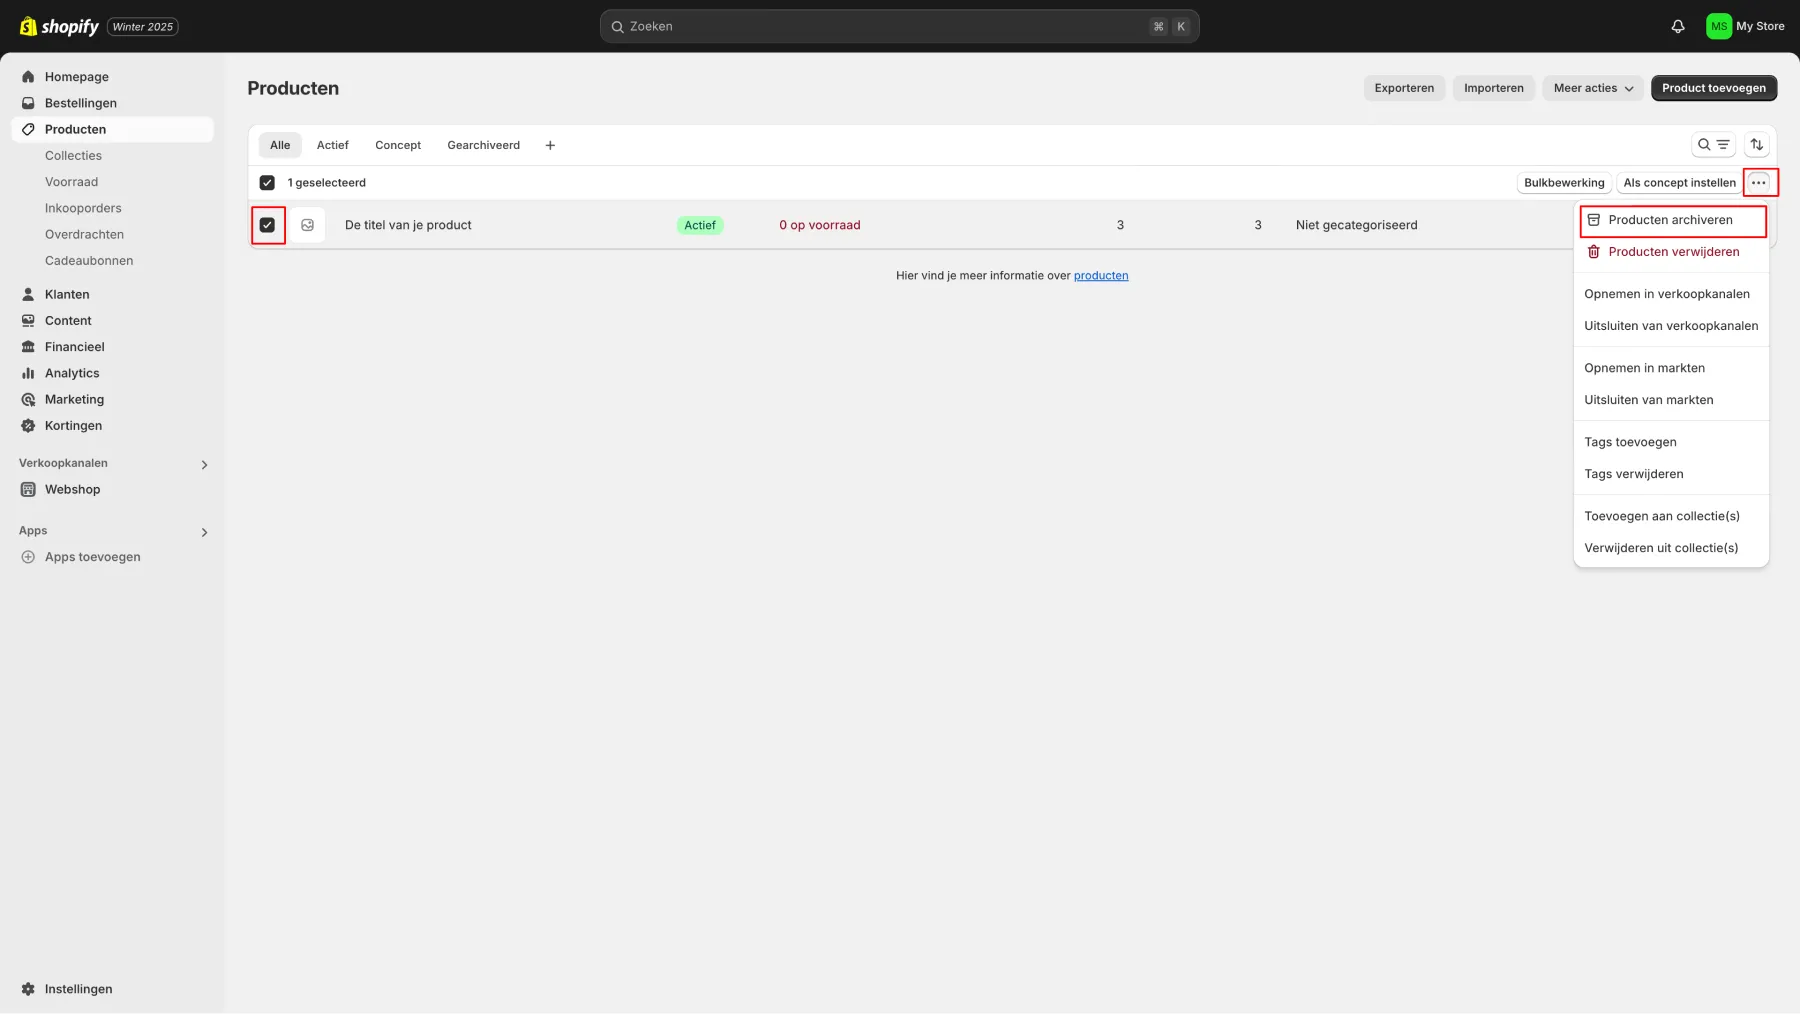
Task: Click the search and filter icon
Action: [1713, 145]
